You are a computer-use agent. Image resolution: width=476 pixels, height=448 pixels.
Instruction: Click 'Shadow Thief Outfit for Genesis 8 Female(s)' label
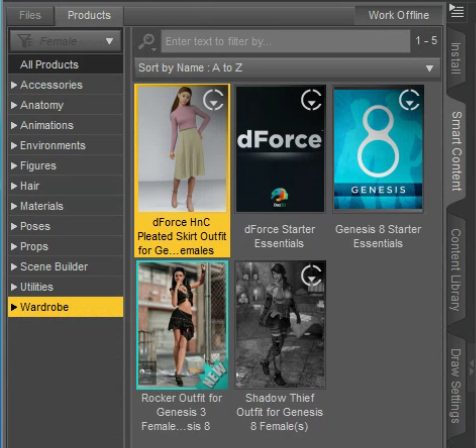(280, 412)
